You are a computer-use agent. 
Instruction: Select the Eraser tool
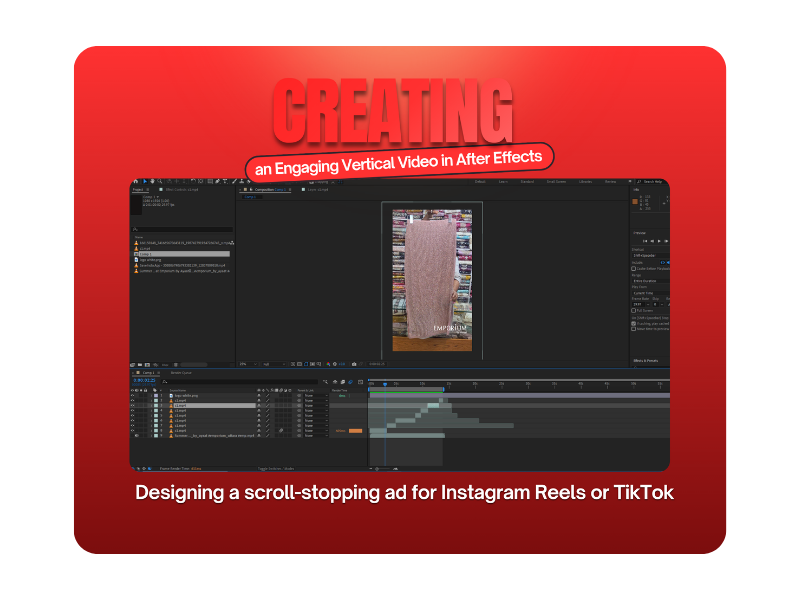[x=249, y=181]
